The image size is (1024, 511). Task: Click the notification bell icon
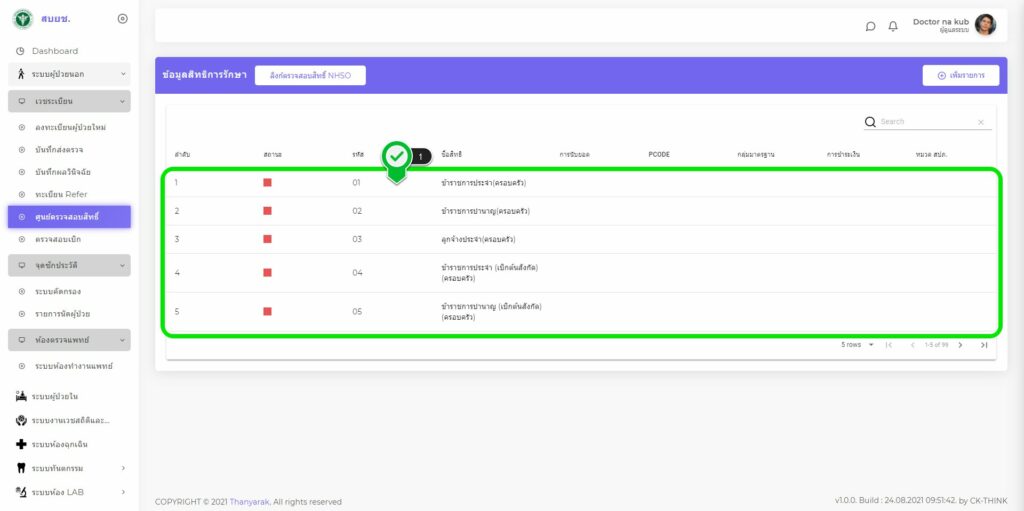(893, 26)
